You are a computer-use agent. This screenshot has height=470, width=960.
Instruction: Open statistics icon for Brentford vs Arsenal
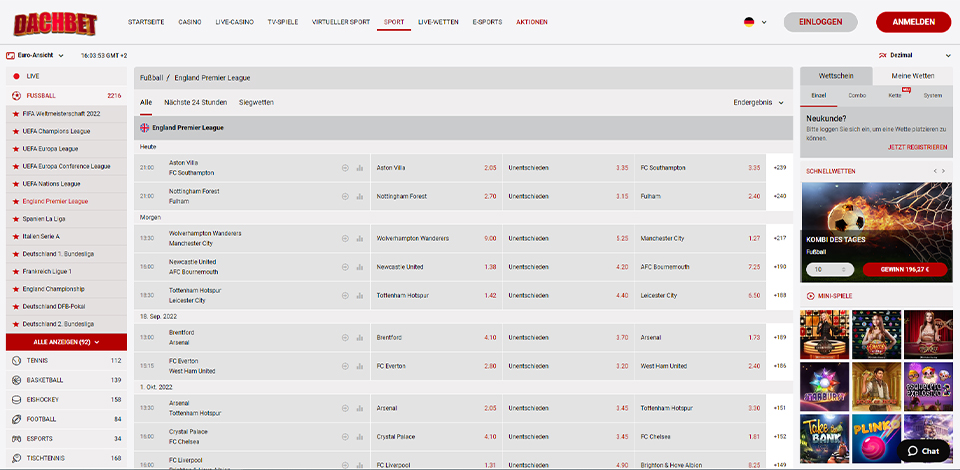tap(359, 338)
